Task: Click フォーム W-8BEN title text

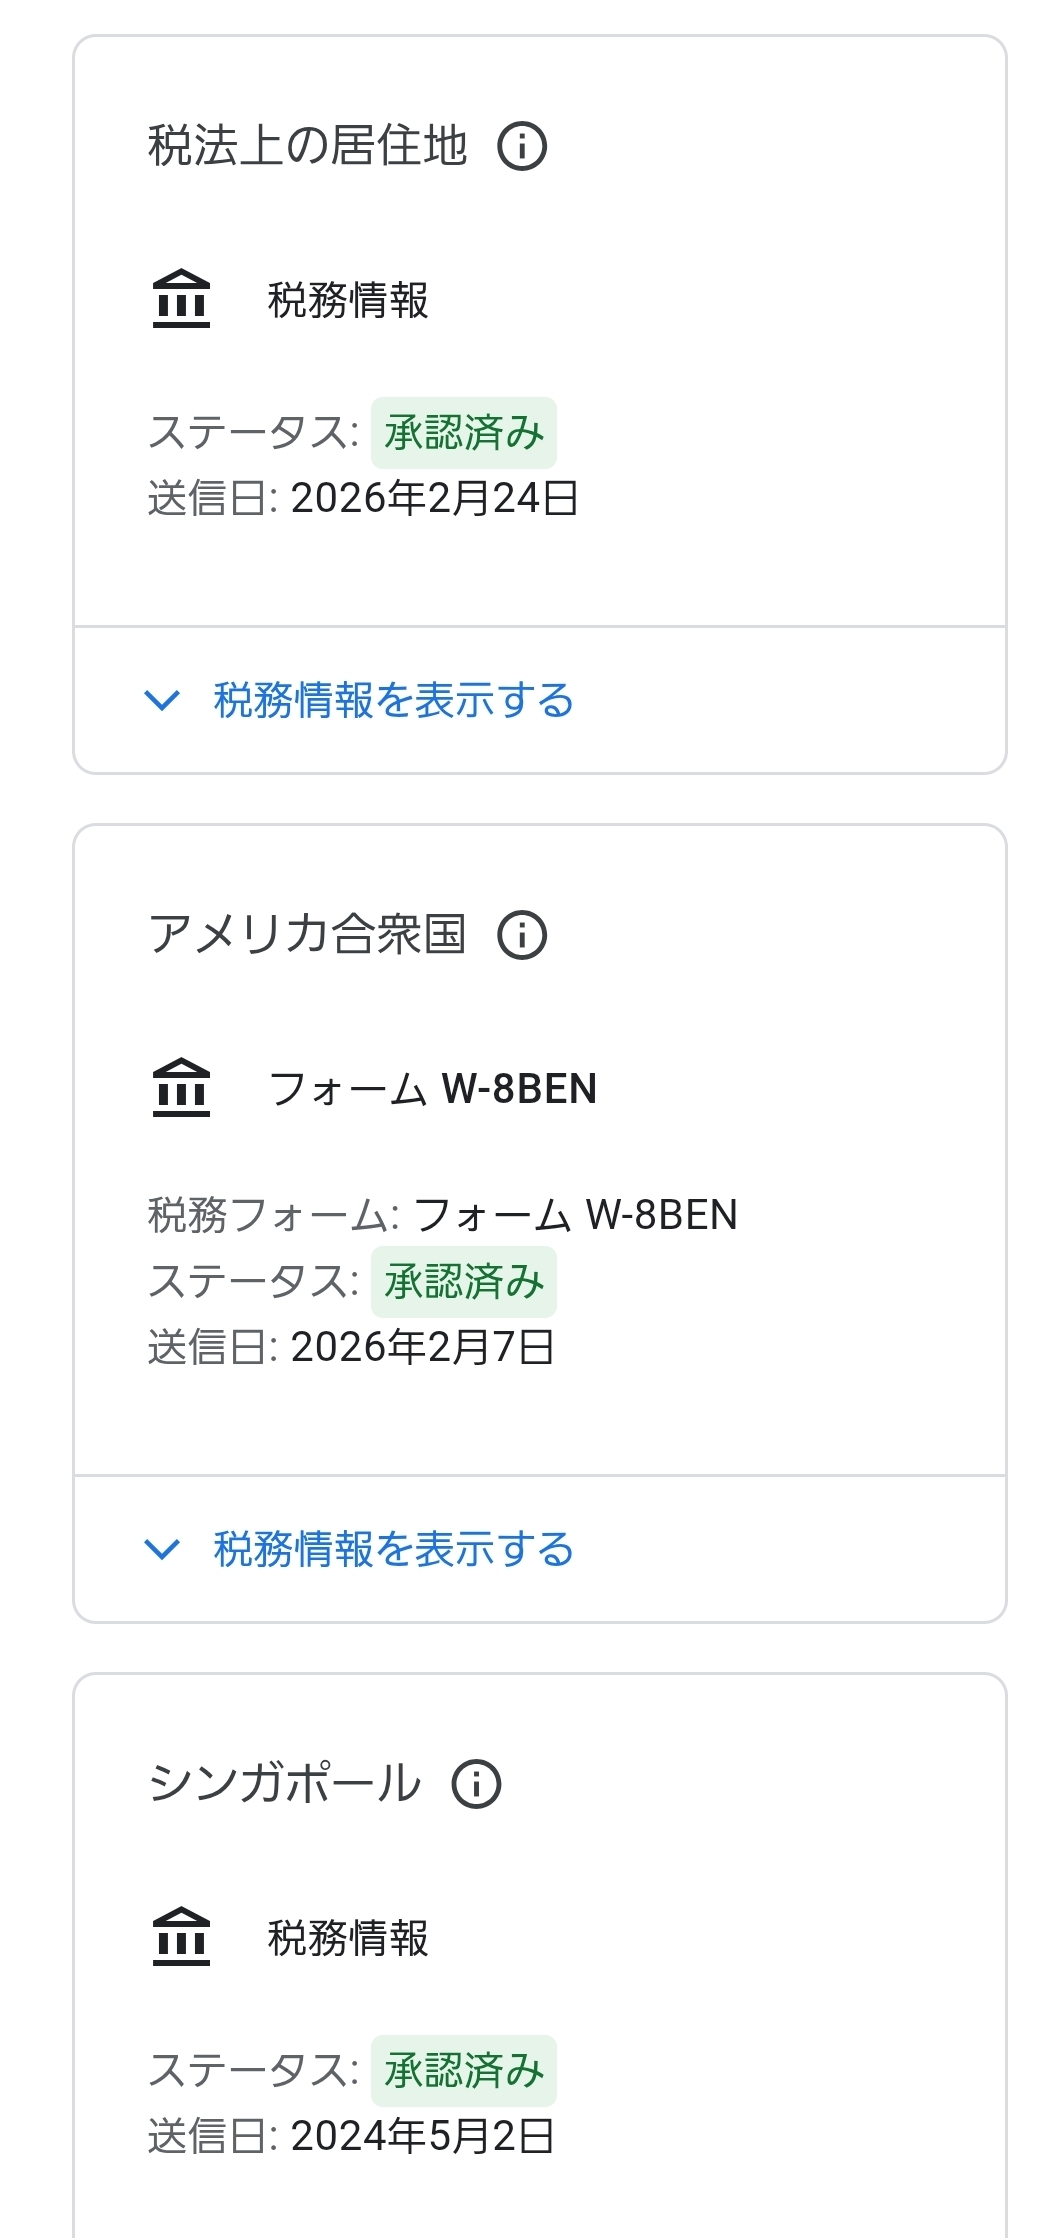Action: click(433, 1088)
